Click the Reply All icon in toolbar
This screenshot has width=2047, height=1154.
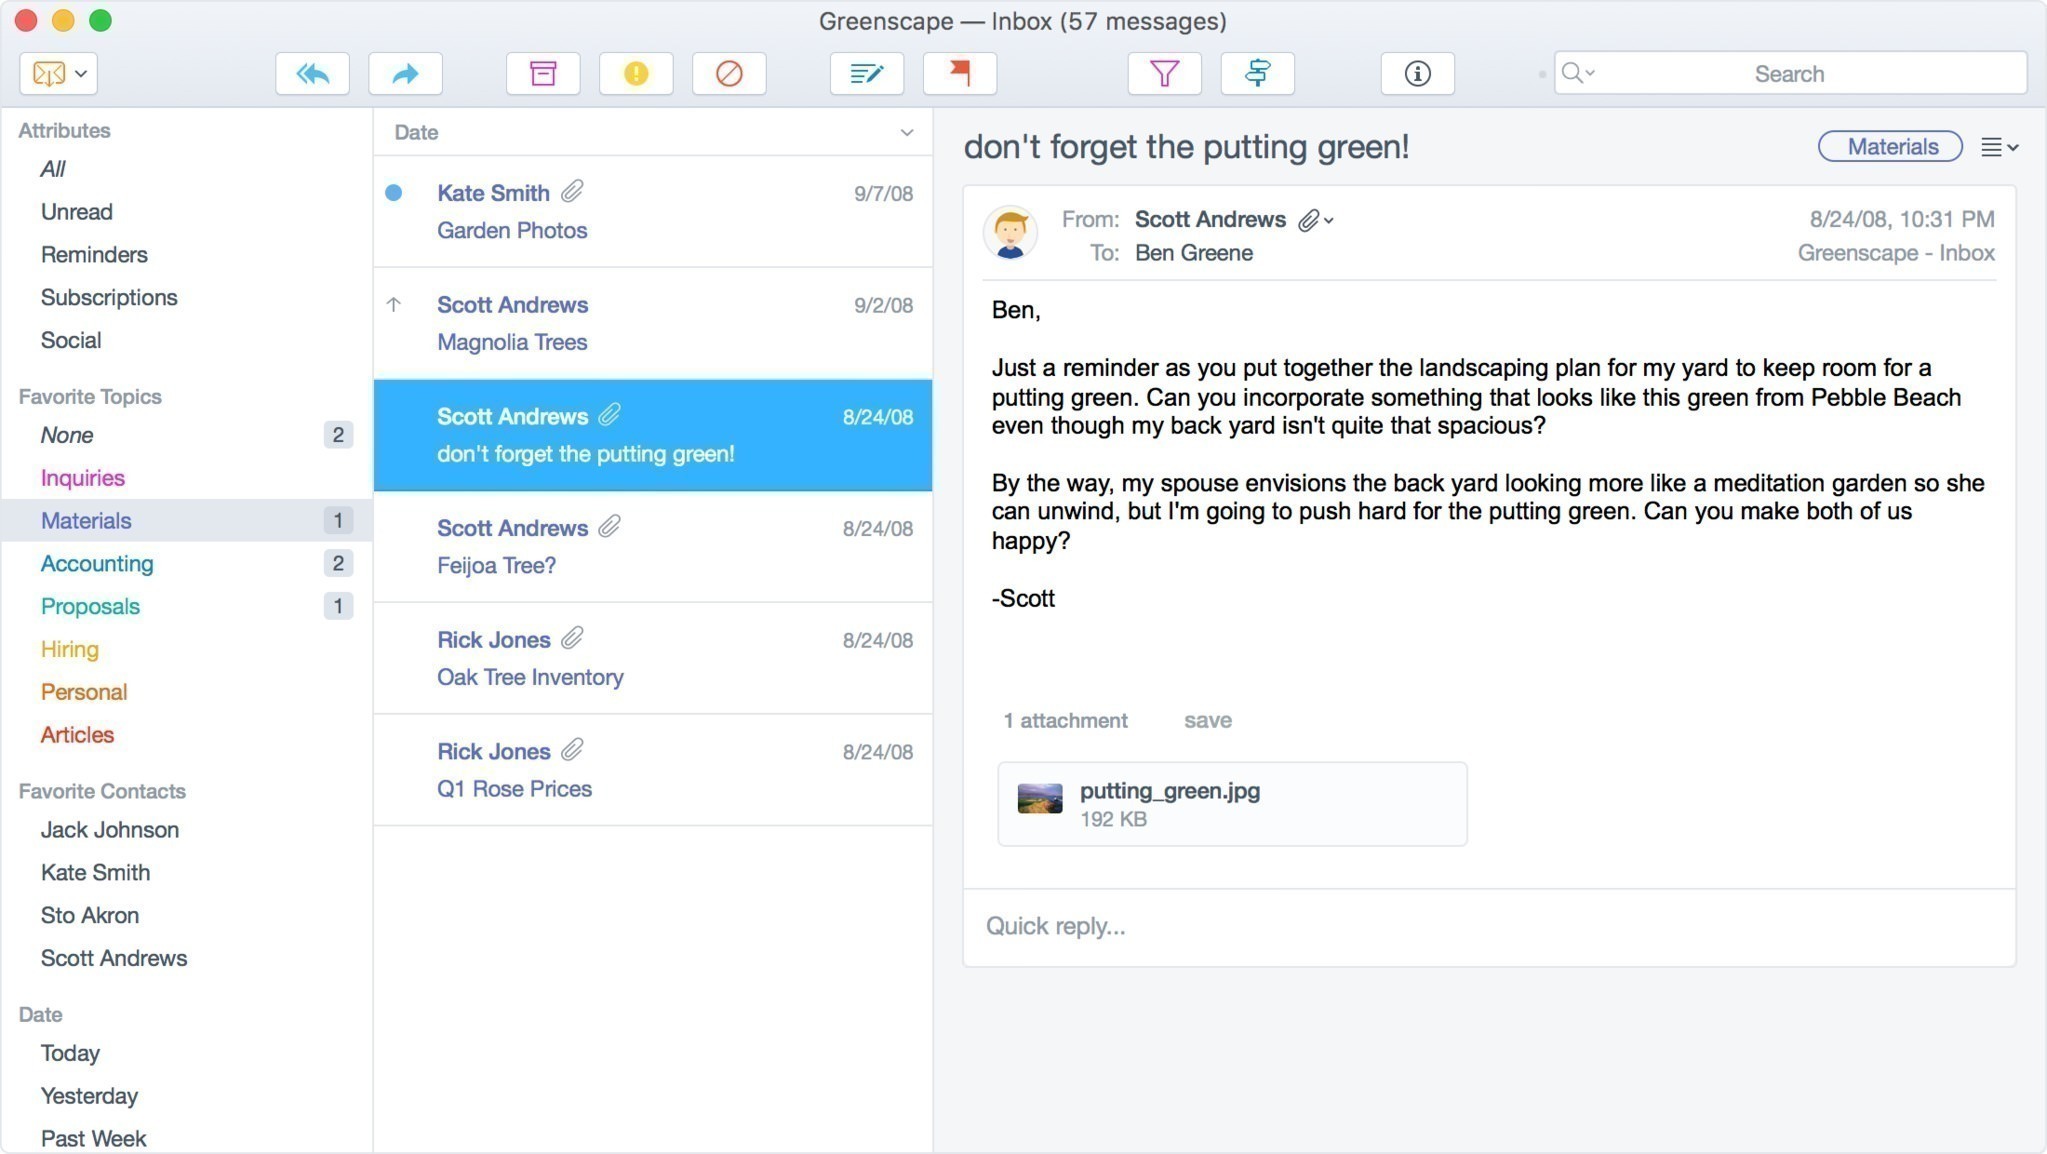click(x=311, y=72)
